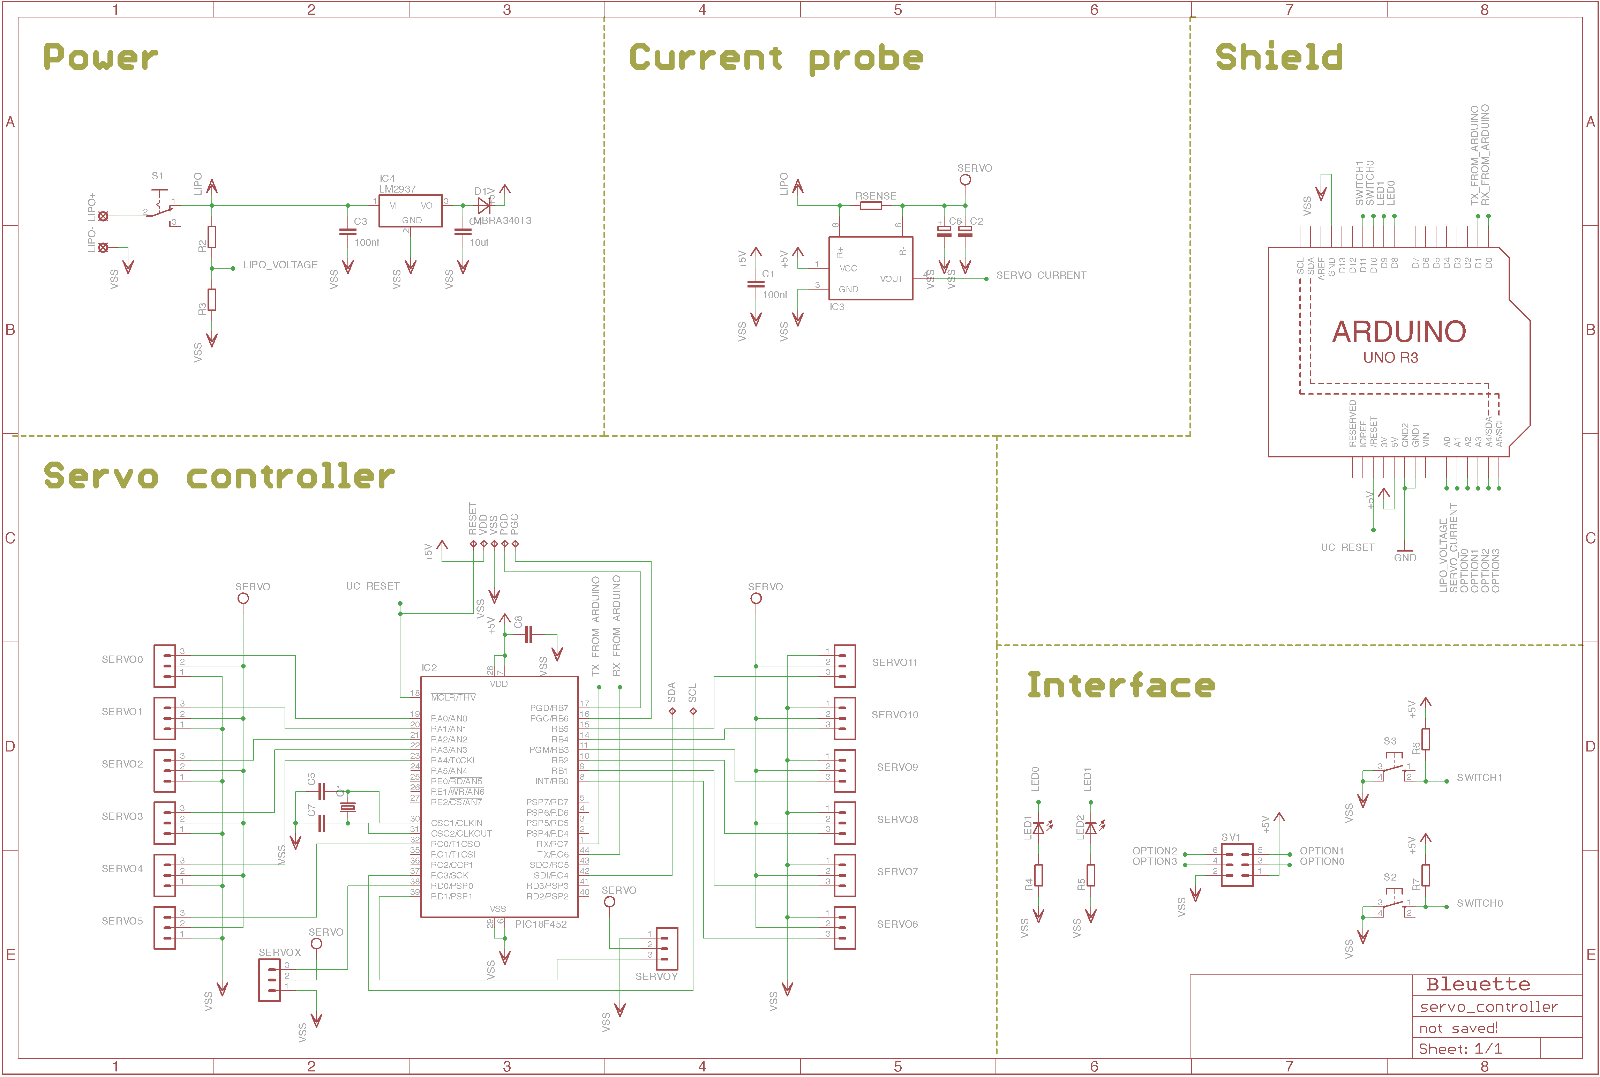Screen dimensions: 1600x1077
Task: Click the SERVO6 connector label
Action: (x=897, y=924)
